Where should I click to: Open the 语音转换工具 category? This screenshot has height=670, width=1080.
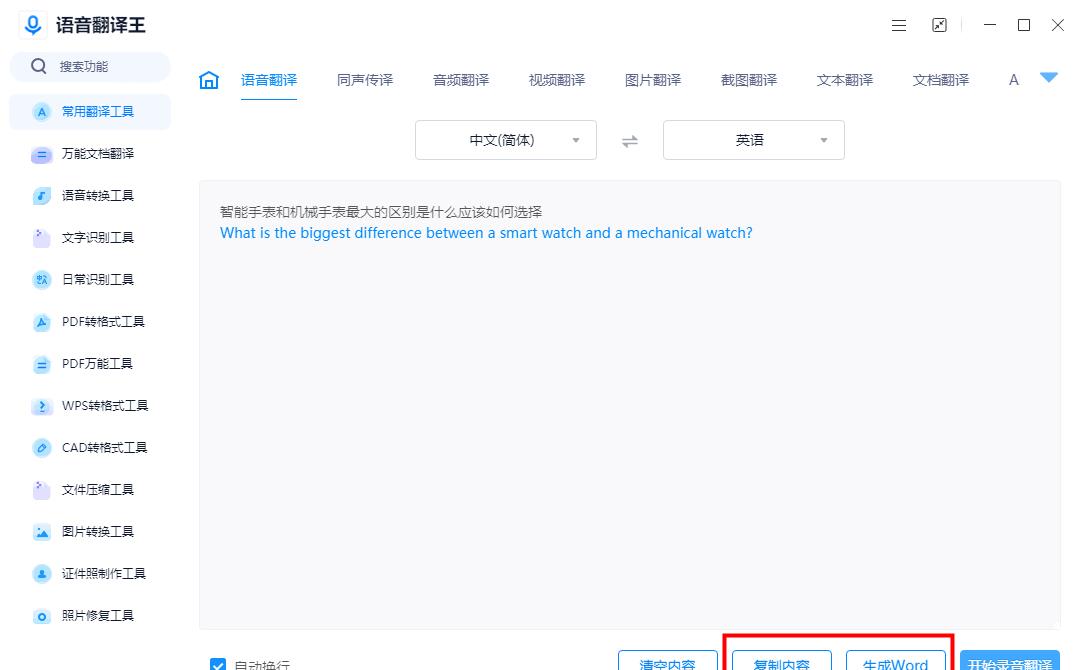click(90, 195)
